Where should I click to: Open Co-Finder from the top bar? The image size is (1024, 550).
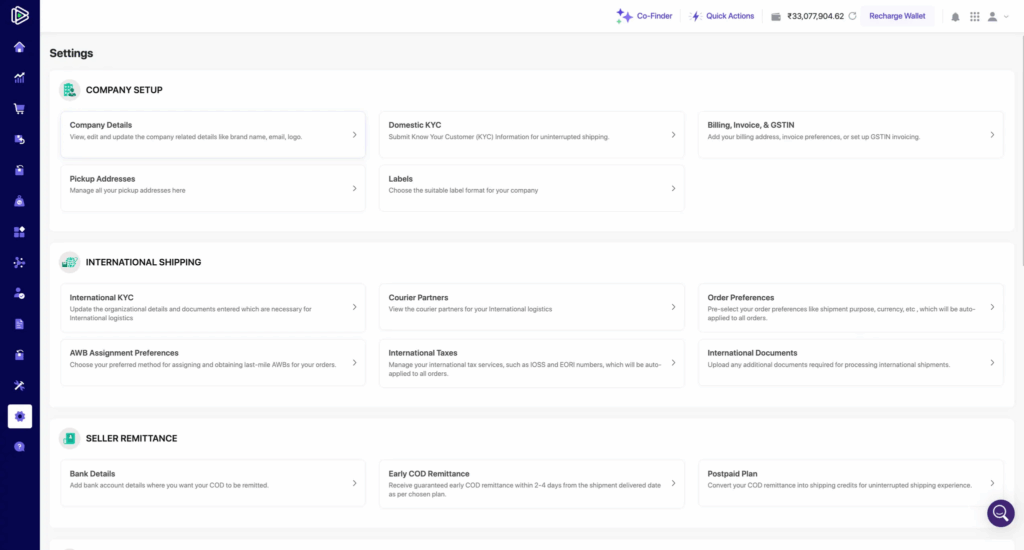tap(645, 17)
